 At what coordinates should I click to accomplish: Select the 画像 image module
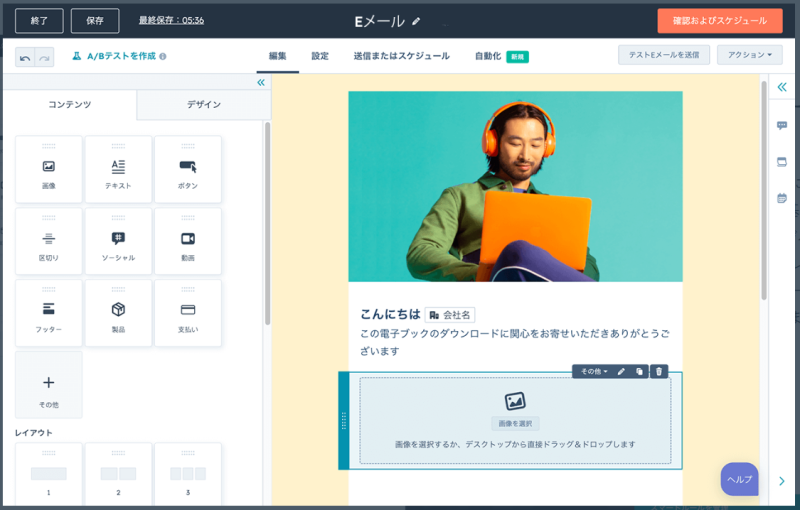[48, 169]
